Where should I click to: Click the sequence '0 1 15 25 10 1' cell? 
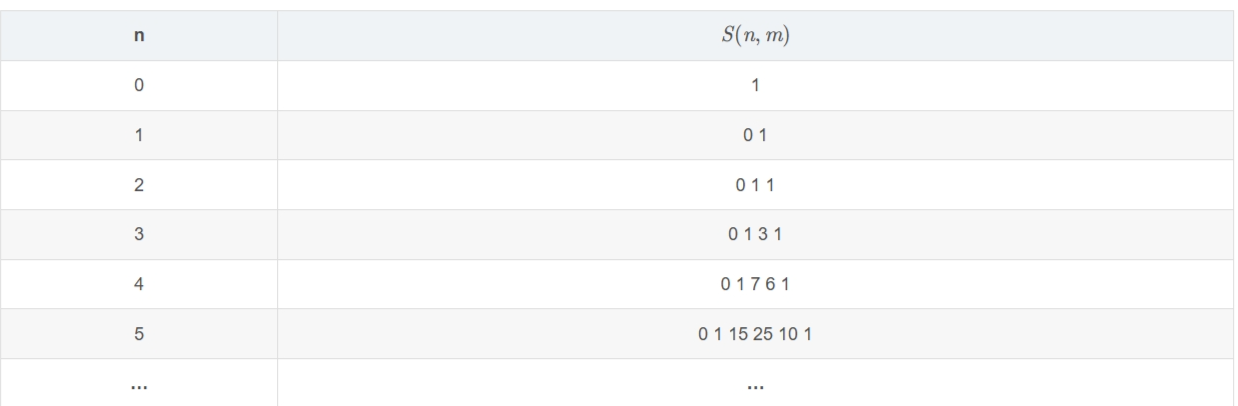coord(755,334)
